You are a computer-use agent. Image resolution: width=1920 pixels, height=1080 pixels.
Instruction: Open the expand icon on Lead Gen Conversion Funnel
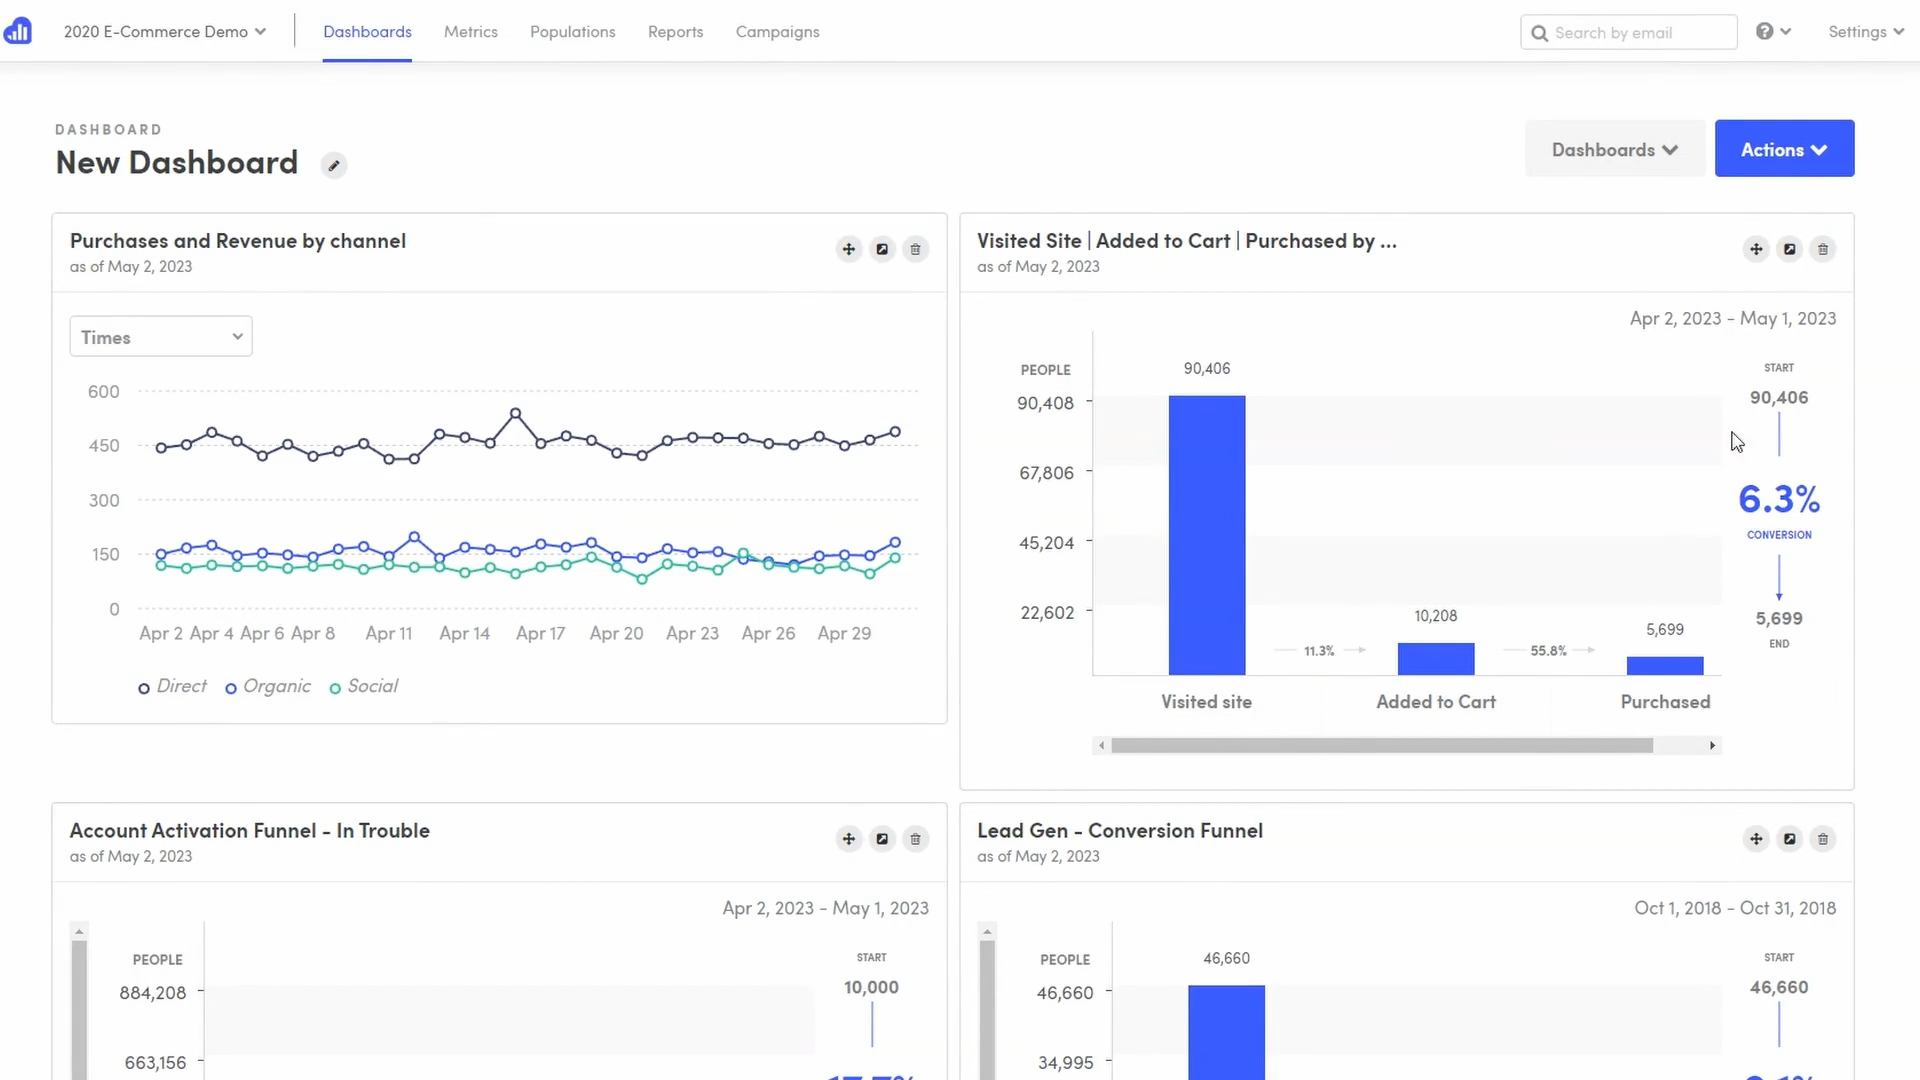coord(1789,839)
